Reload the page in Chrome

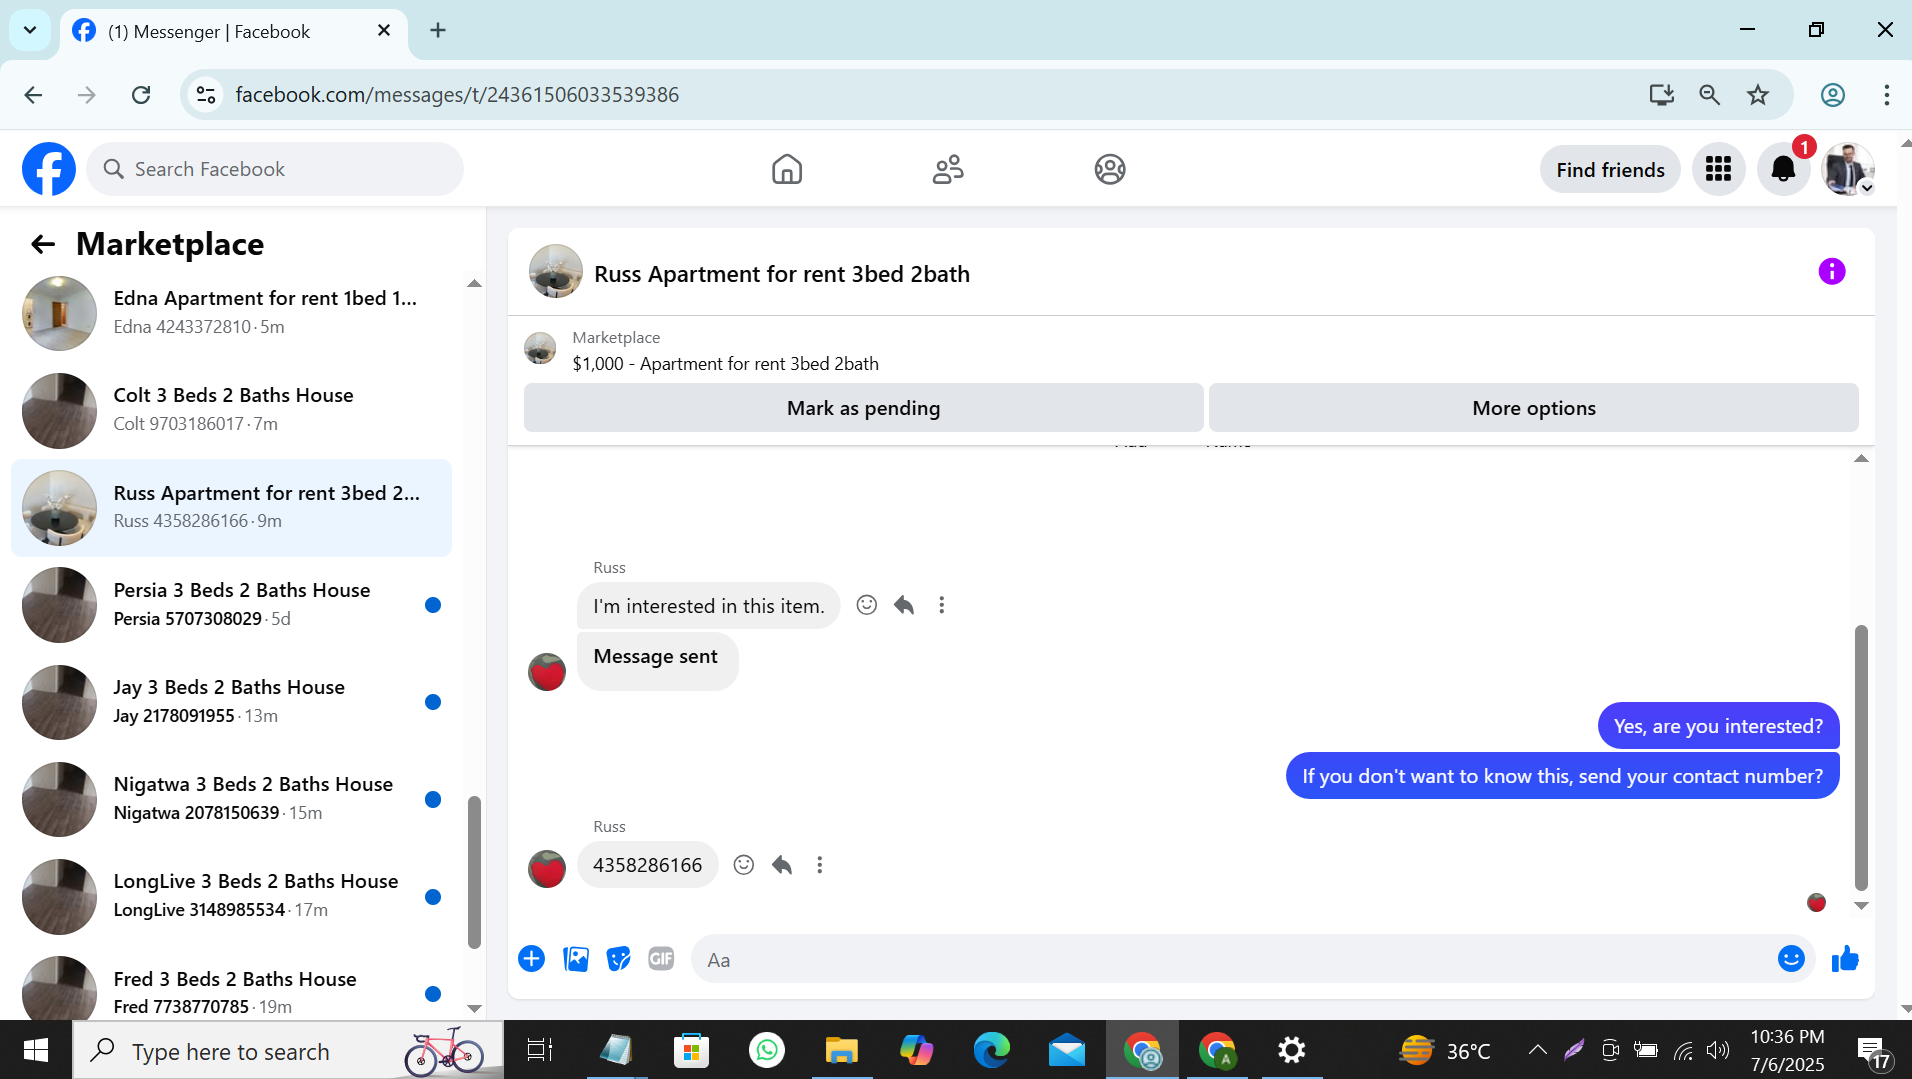click(141, 94)
